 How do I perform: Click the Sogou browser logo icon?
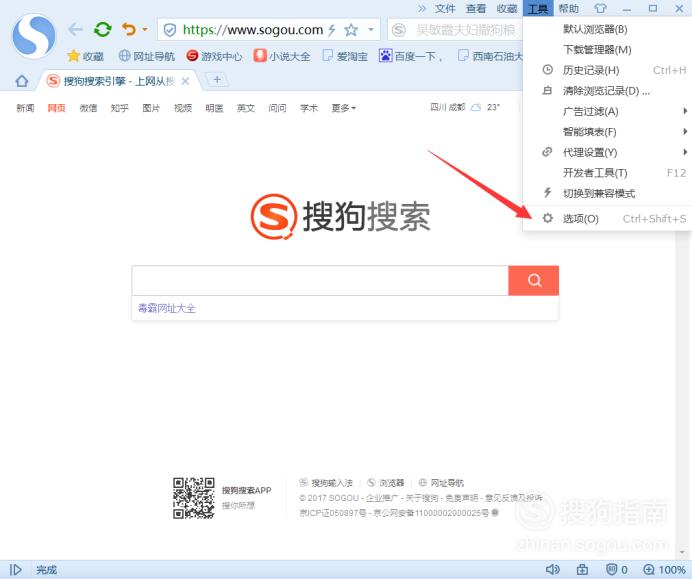click(34, 36)
